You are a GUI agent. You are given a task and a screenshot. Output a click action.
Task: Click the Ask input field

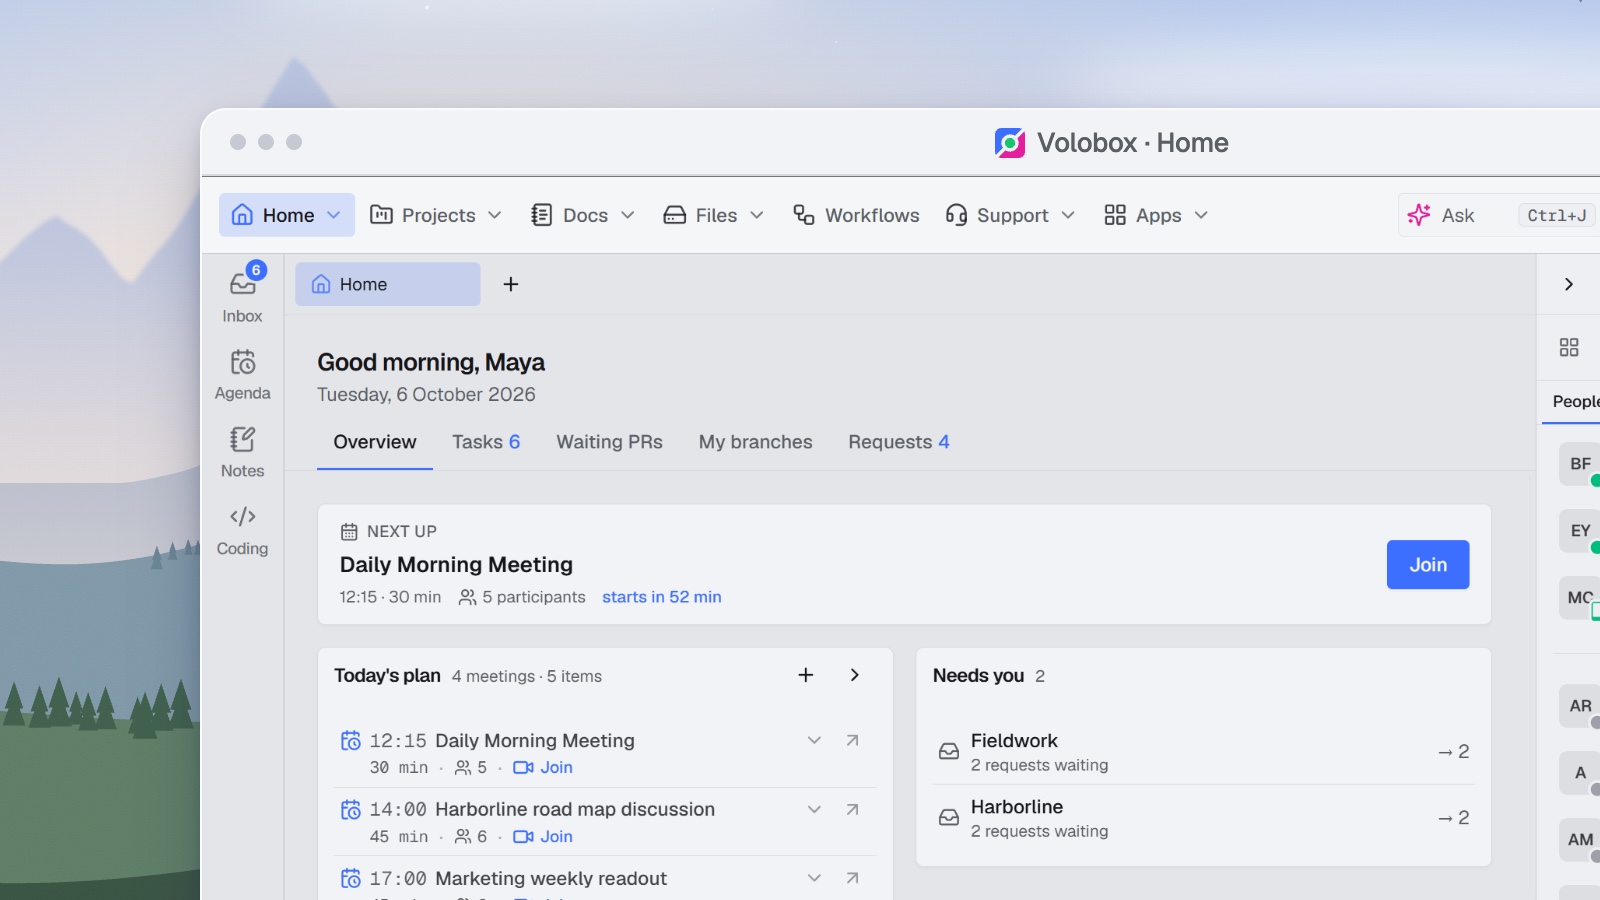[1499, 215]
